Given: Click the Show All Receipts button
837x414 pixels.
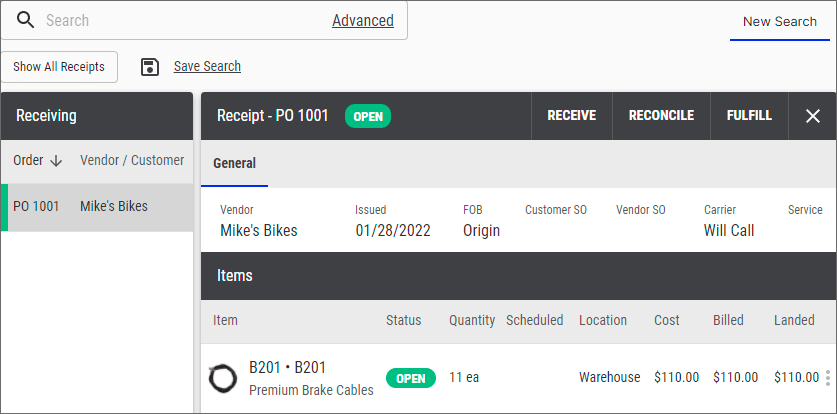Looking at the screenshot, I should tap(59, 67).
